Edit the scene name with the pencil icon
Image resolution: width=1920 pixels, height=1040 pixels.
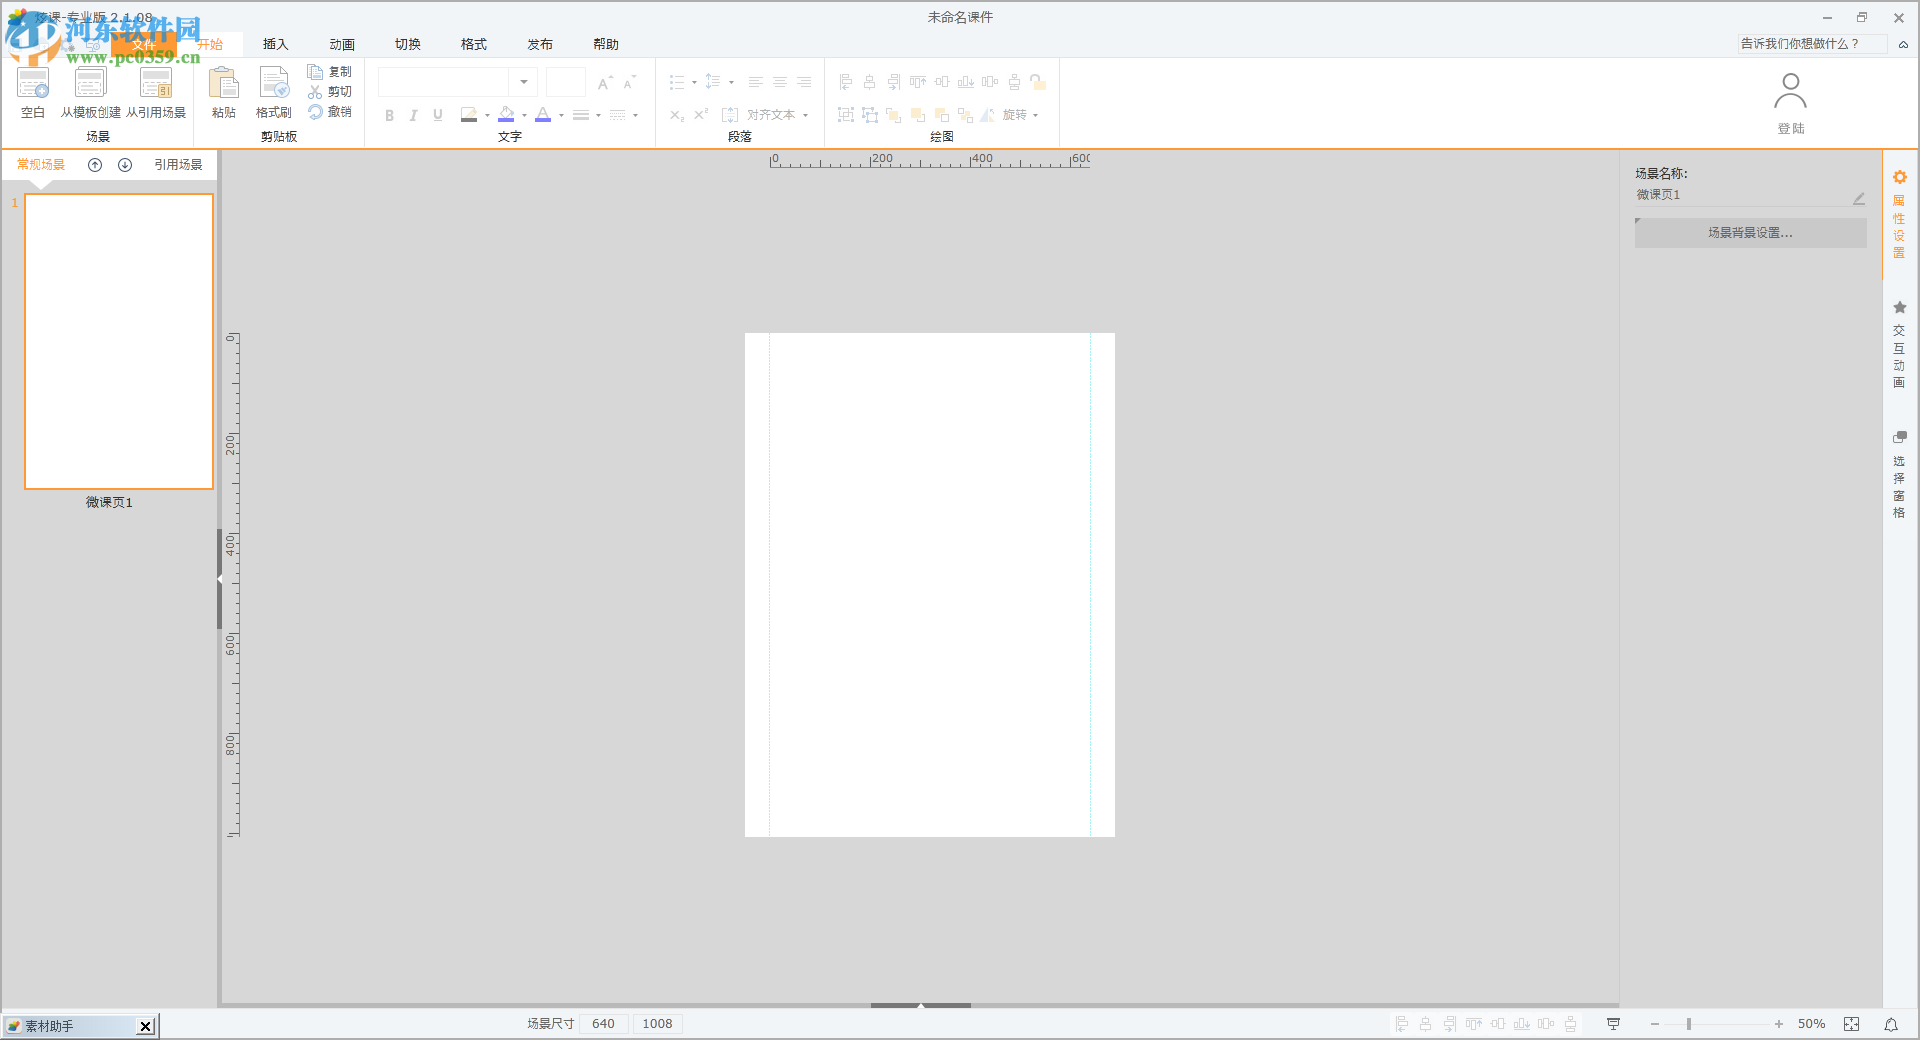coord(1858,198)
